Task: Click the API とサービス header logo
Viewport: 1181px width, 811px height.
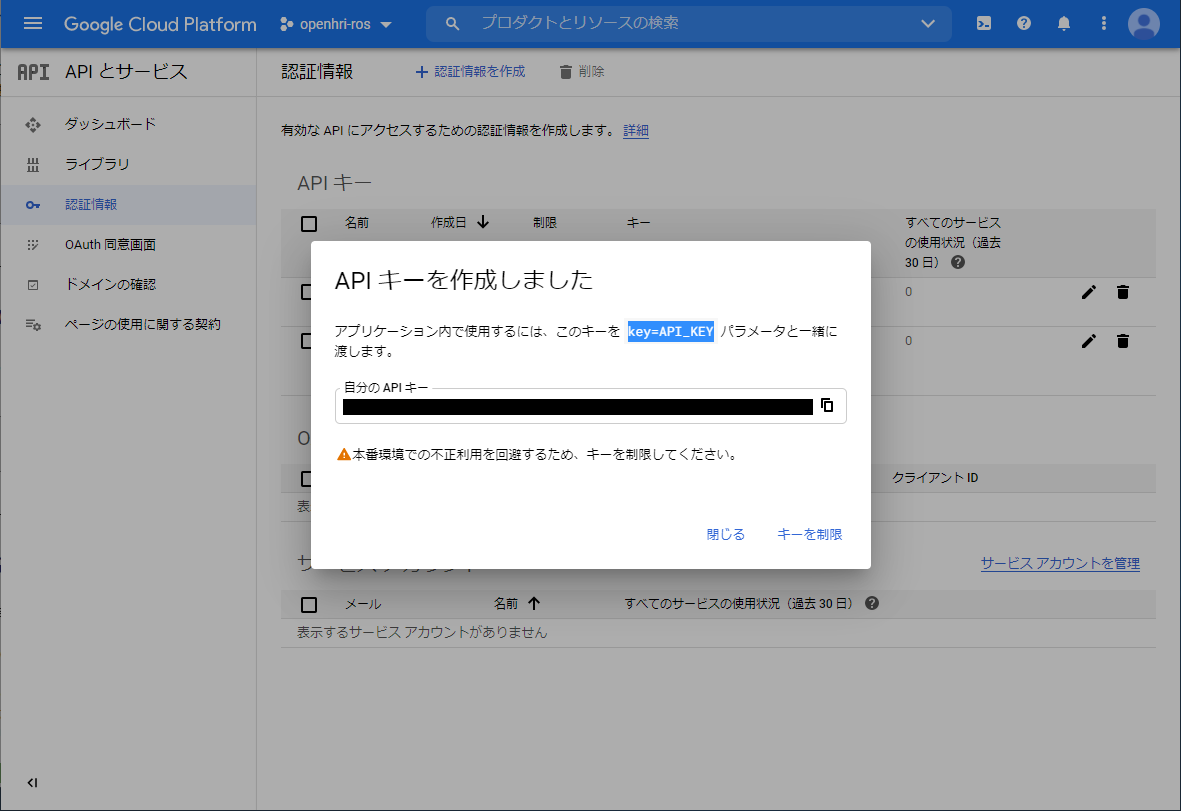Action: tap(33, 72)
